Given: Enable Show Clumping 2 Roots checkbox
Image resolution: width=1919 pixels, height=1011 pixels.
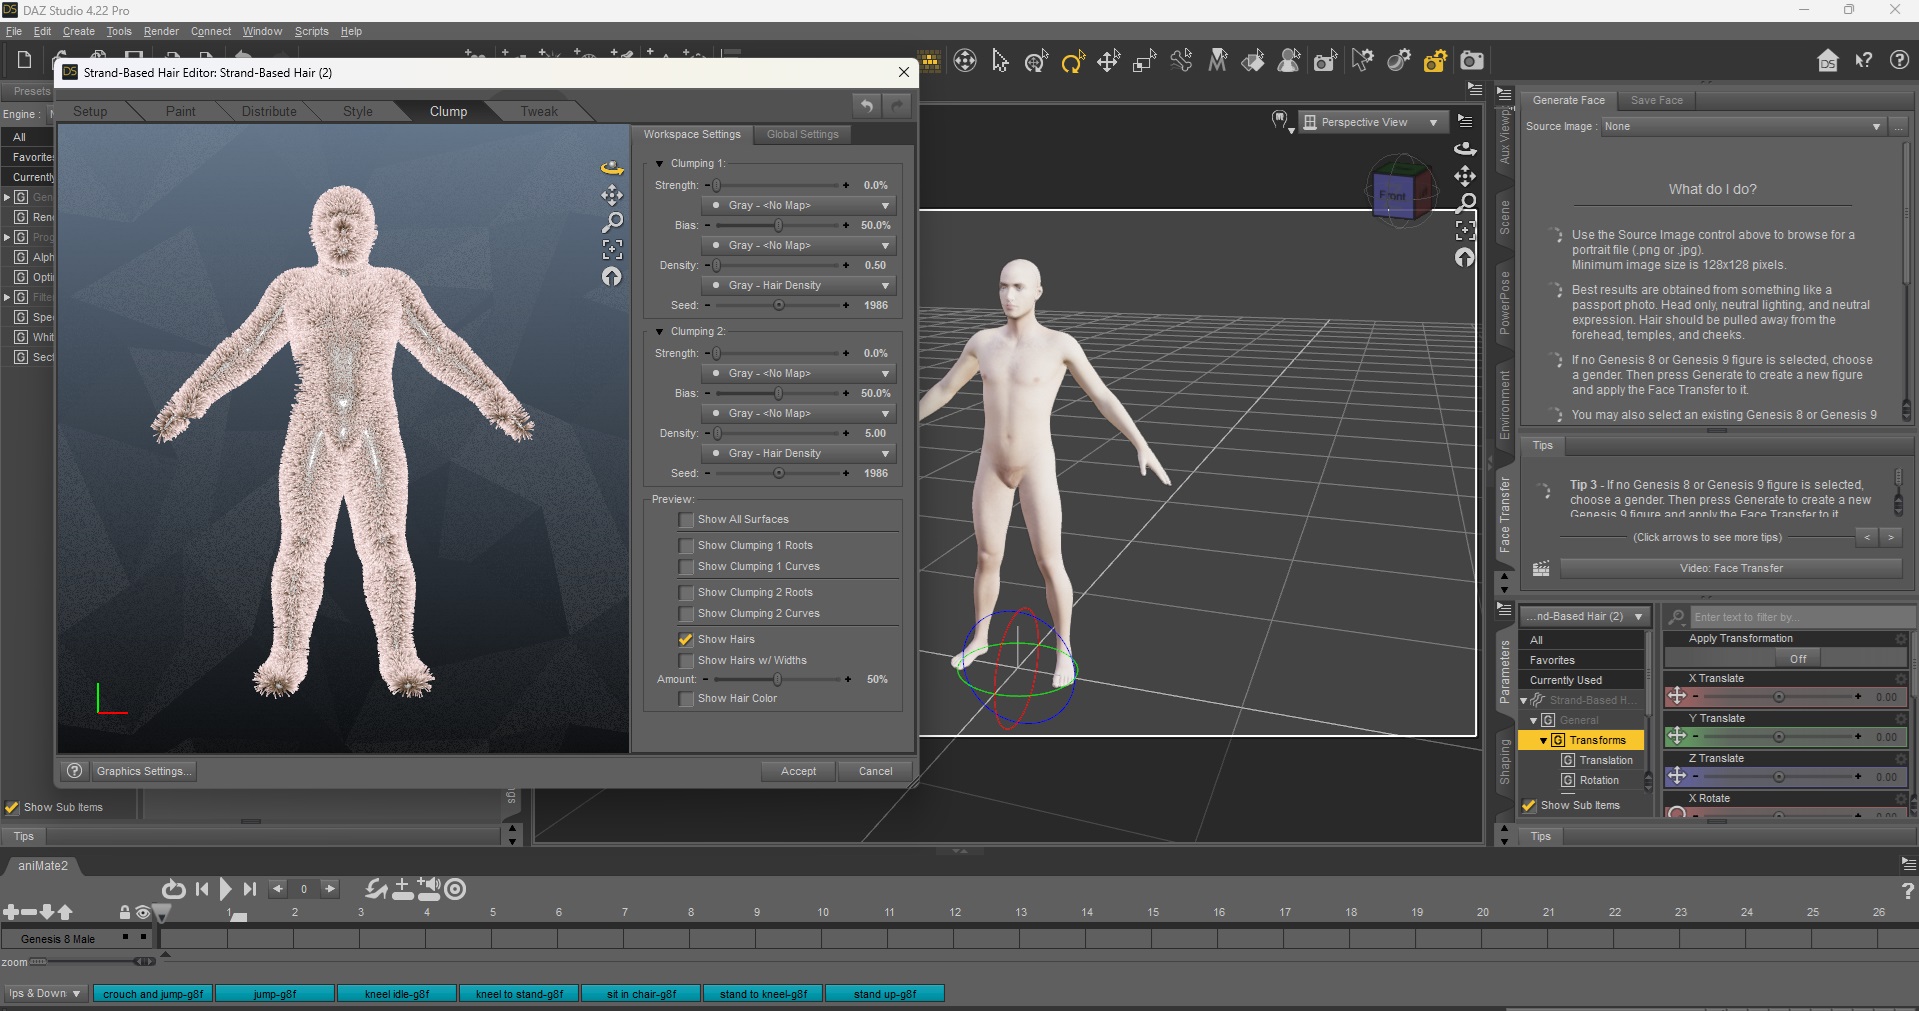Looking at the screenshot, I should tap(686, 593).
